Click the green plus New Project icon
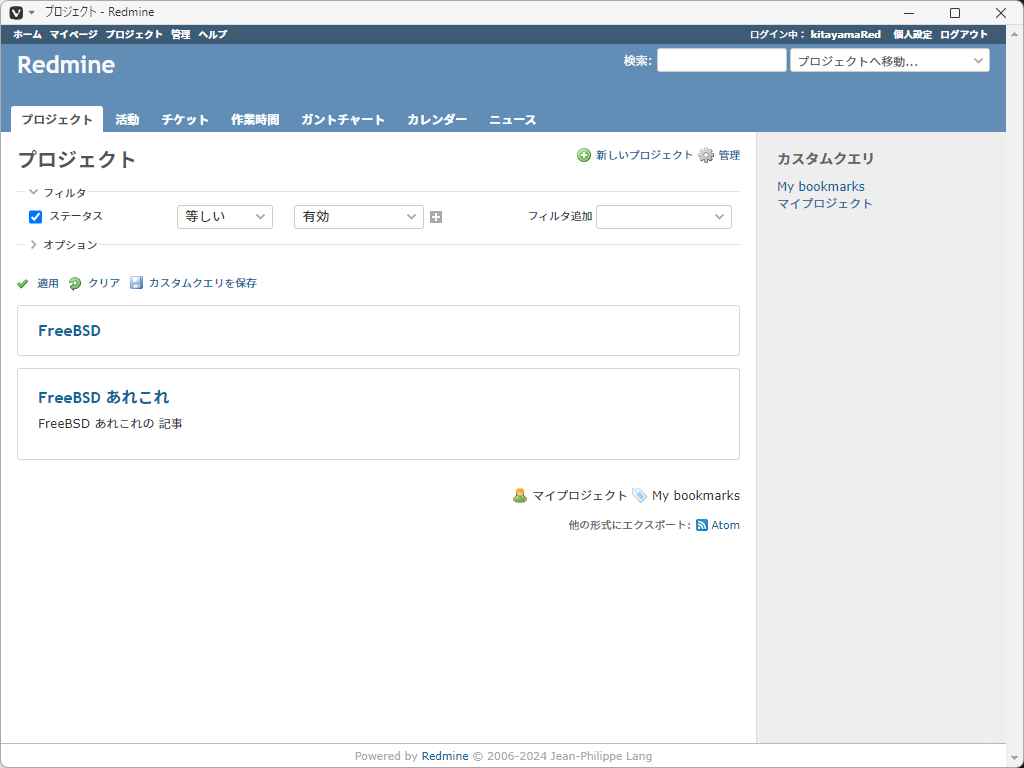1024x768 pixels. (x=584, y=155)
